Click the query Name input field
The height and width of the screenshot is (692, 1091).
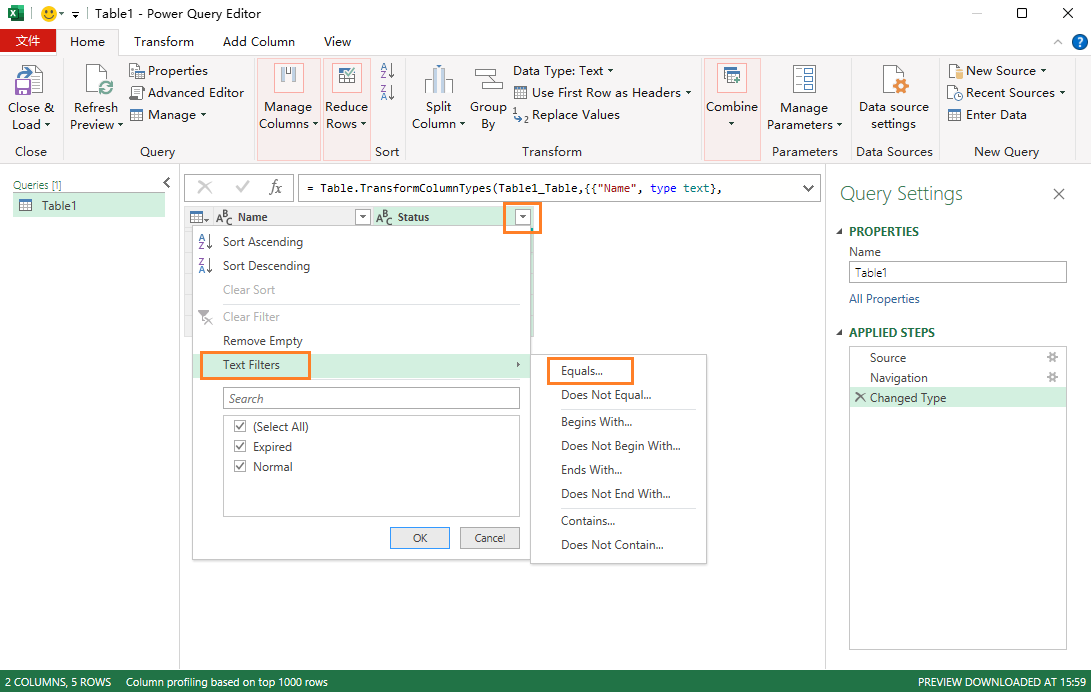click(956, 272)
